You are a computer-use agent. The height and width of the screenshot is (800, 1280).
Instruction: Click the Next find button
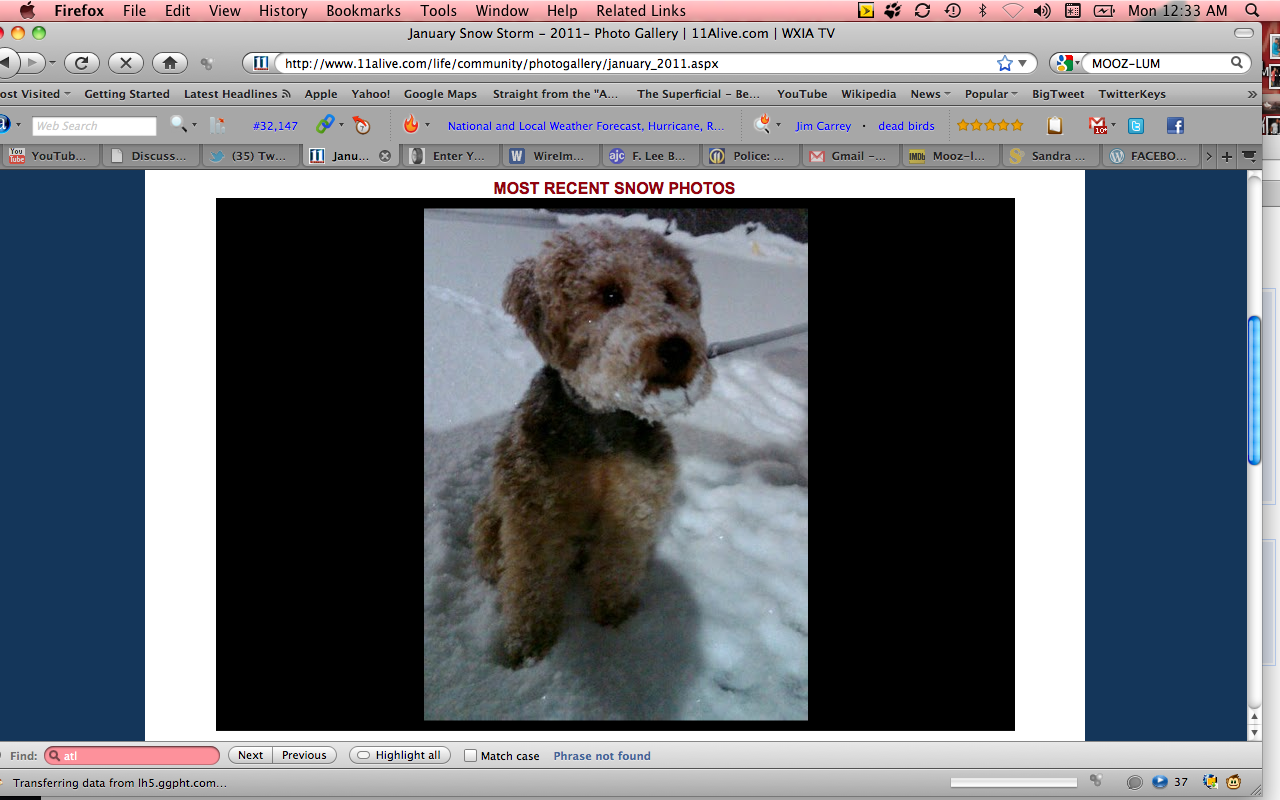[250, 756]
